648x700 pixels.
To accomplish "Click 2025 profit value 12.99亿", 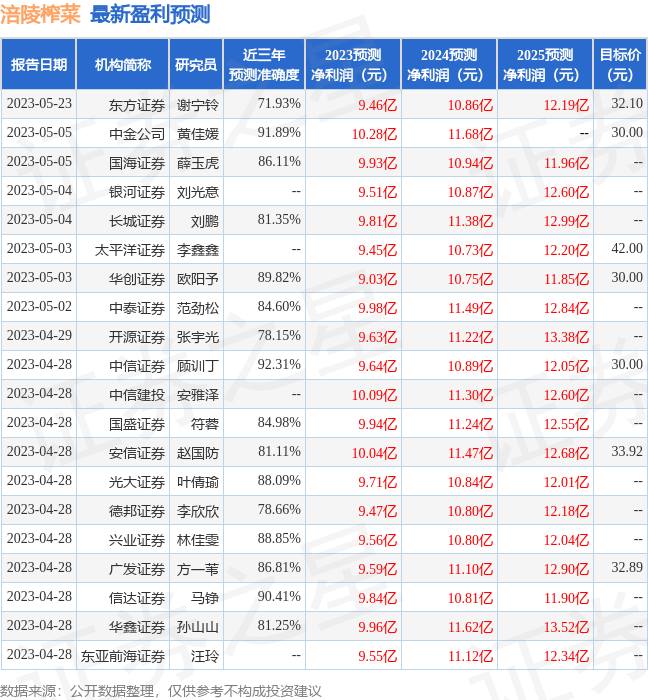I will point(566,221).
